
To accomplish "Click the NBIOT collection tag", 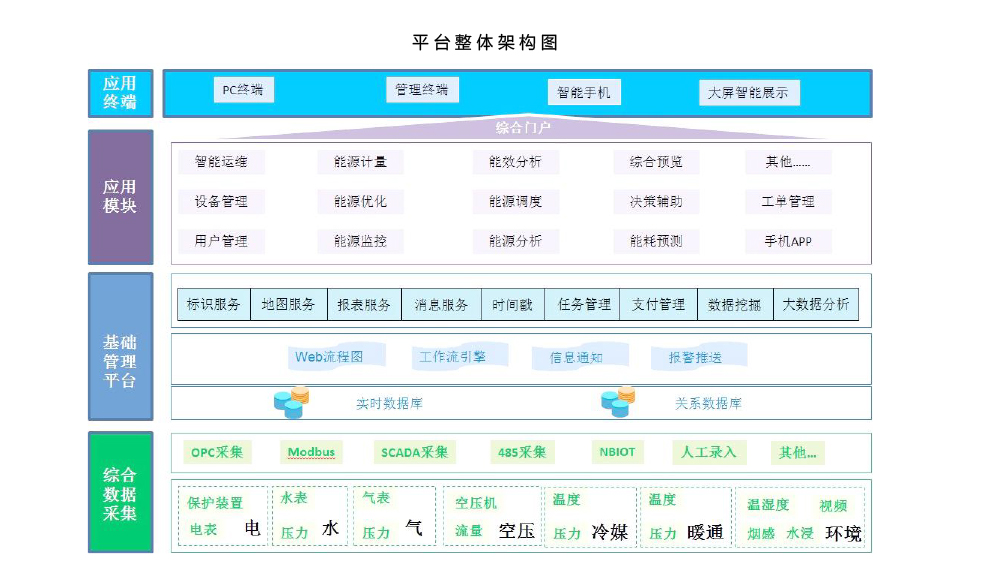I will tap(618, 452).
